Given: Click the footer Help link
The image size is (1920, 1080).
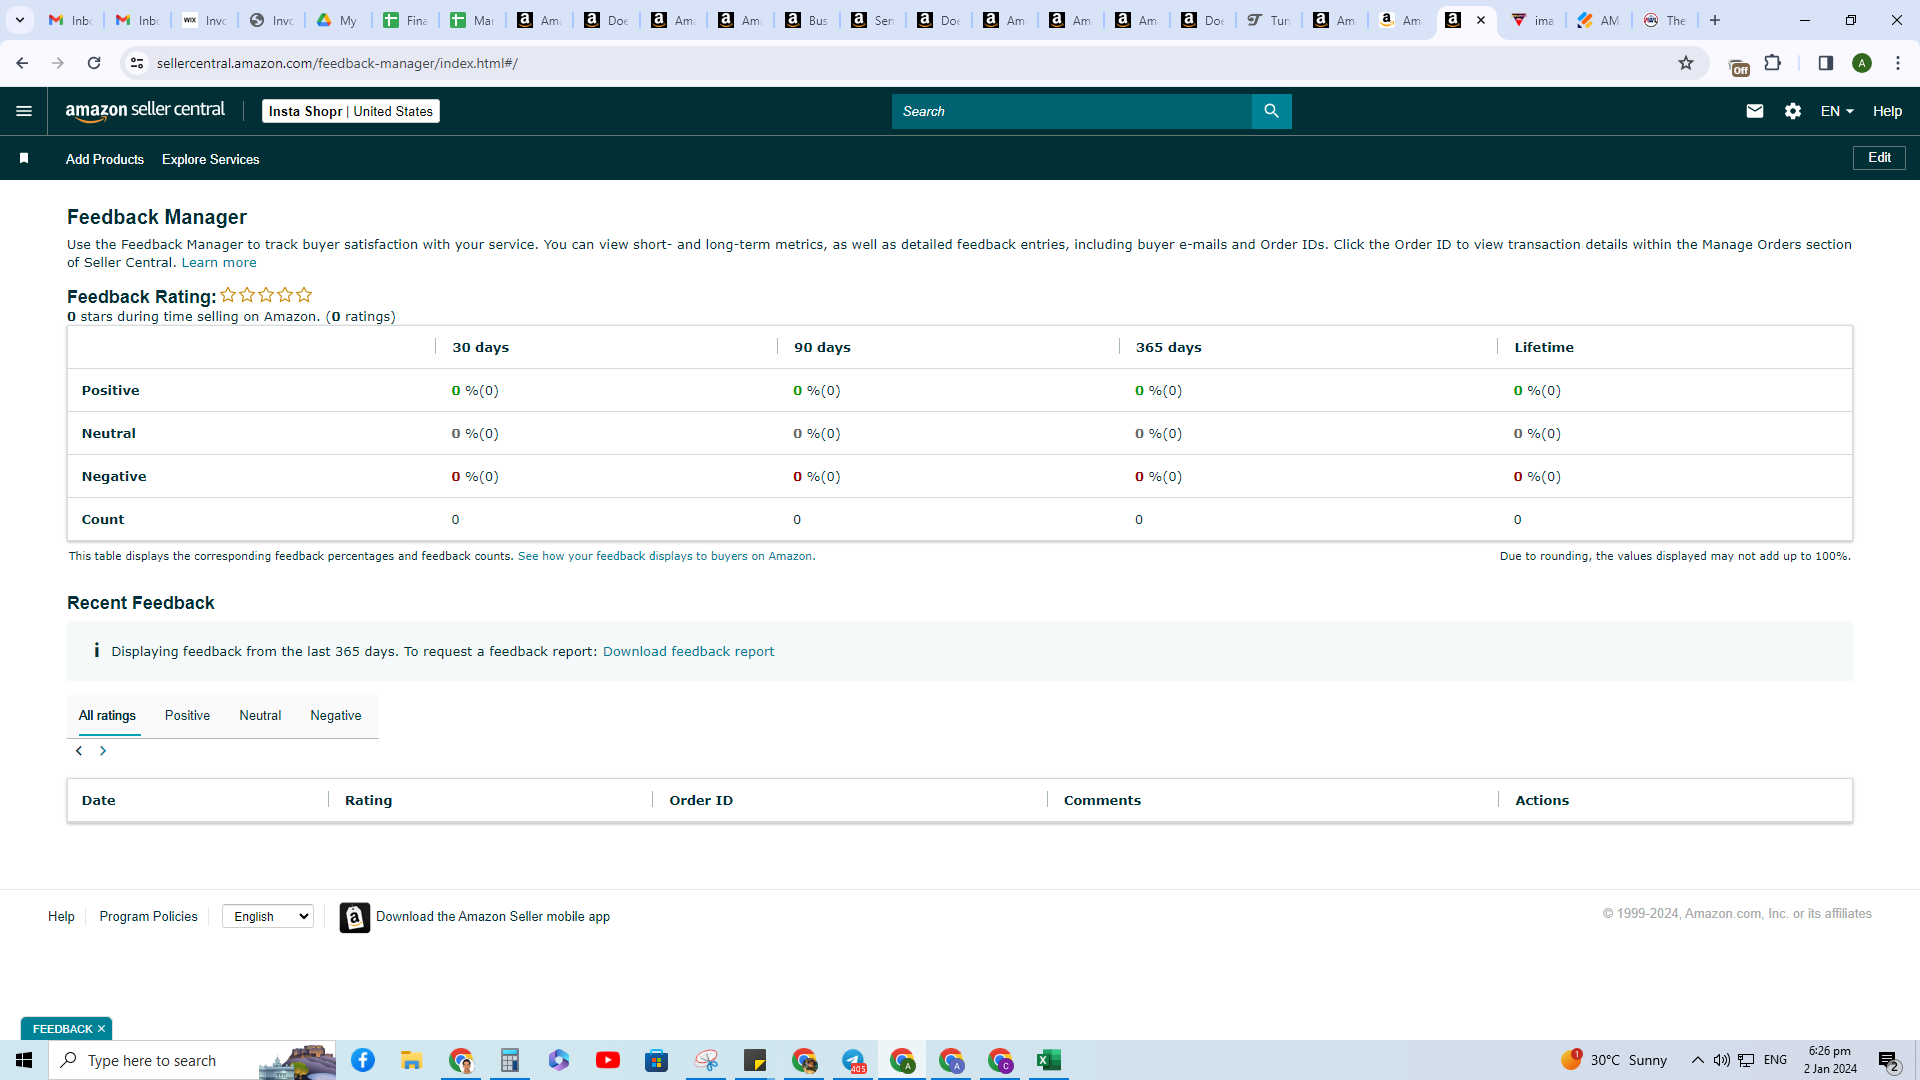Looking at the screenshot, I should tap(61, 916).
